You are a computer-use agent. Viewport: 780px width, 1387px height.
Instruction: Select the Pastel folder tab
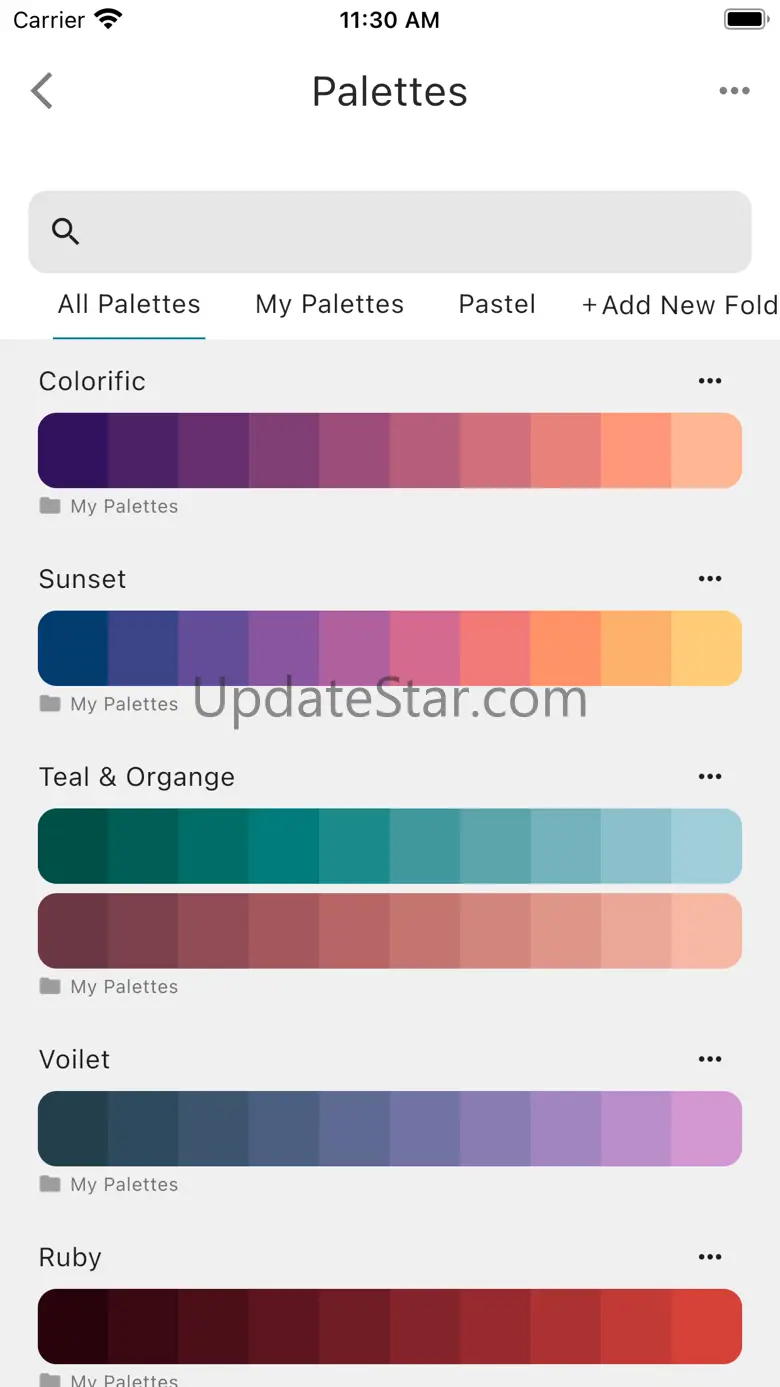497,305
